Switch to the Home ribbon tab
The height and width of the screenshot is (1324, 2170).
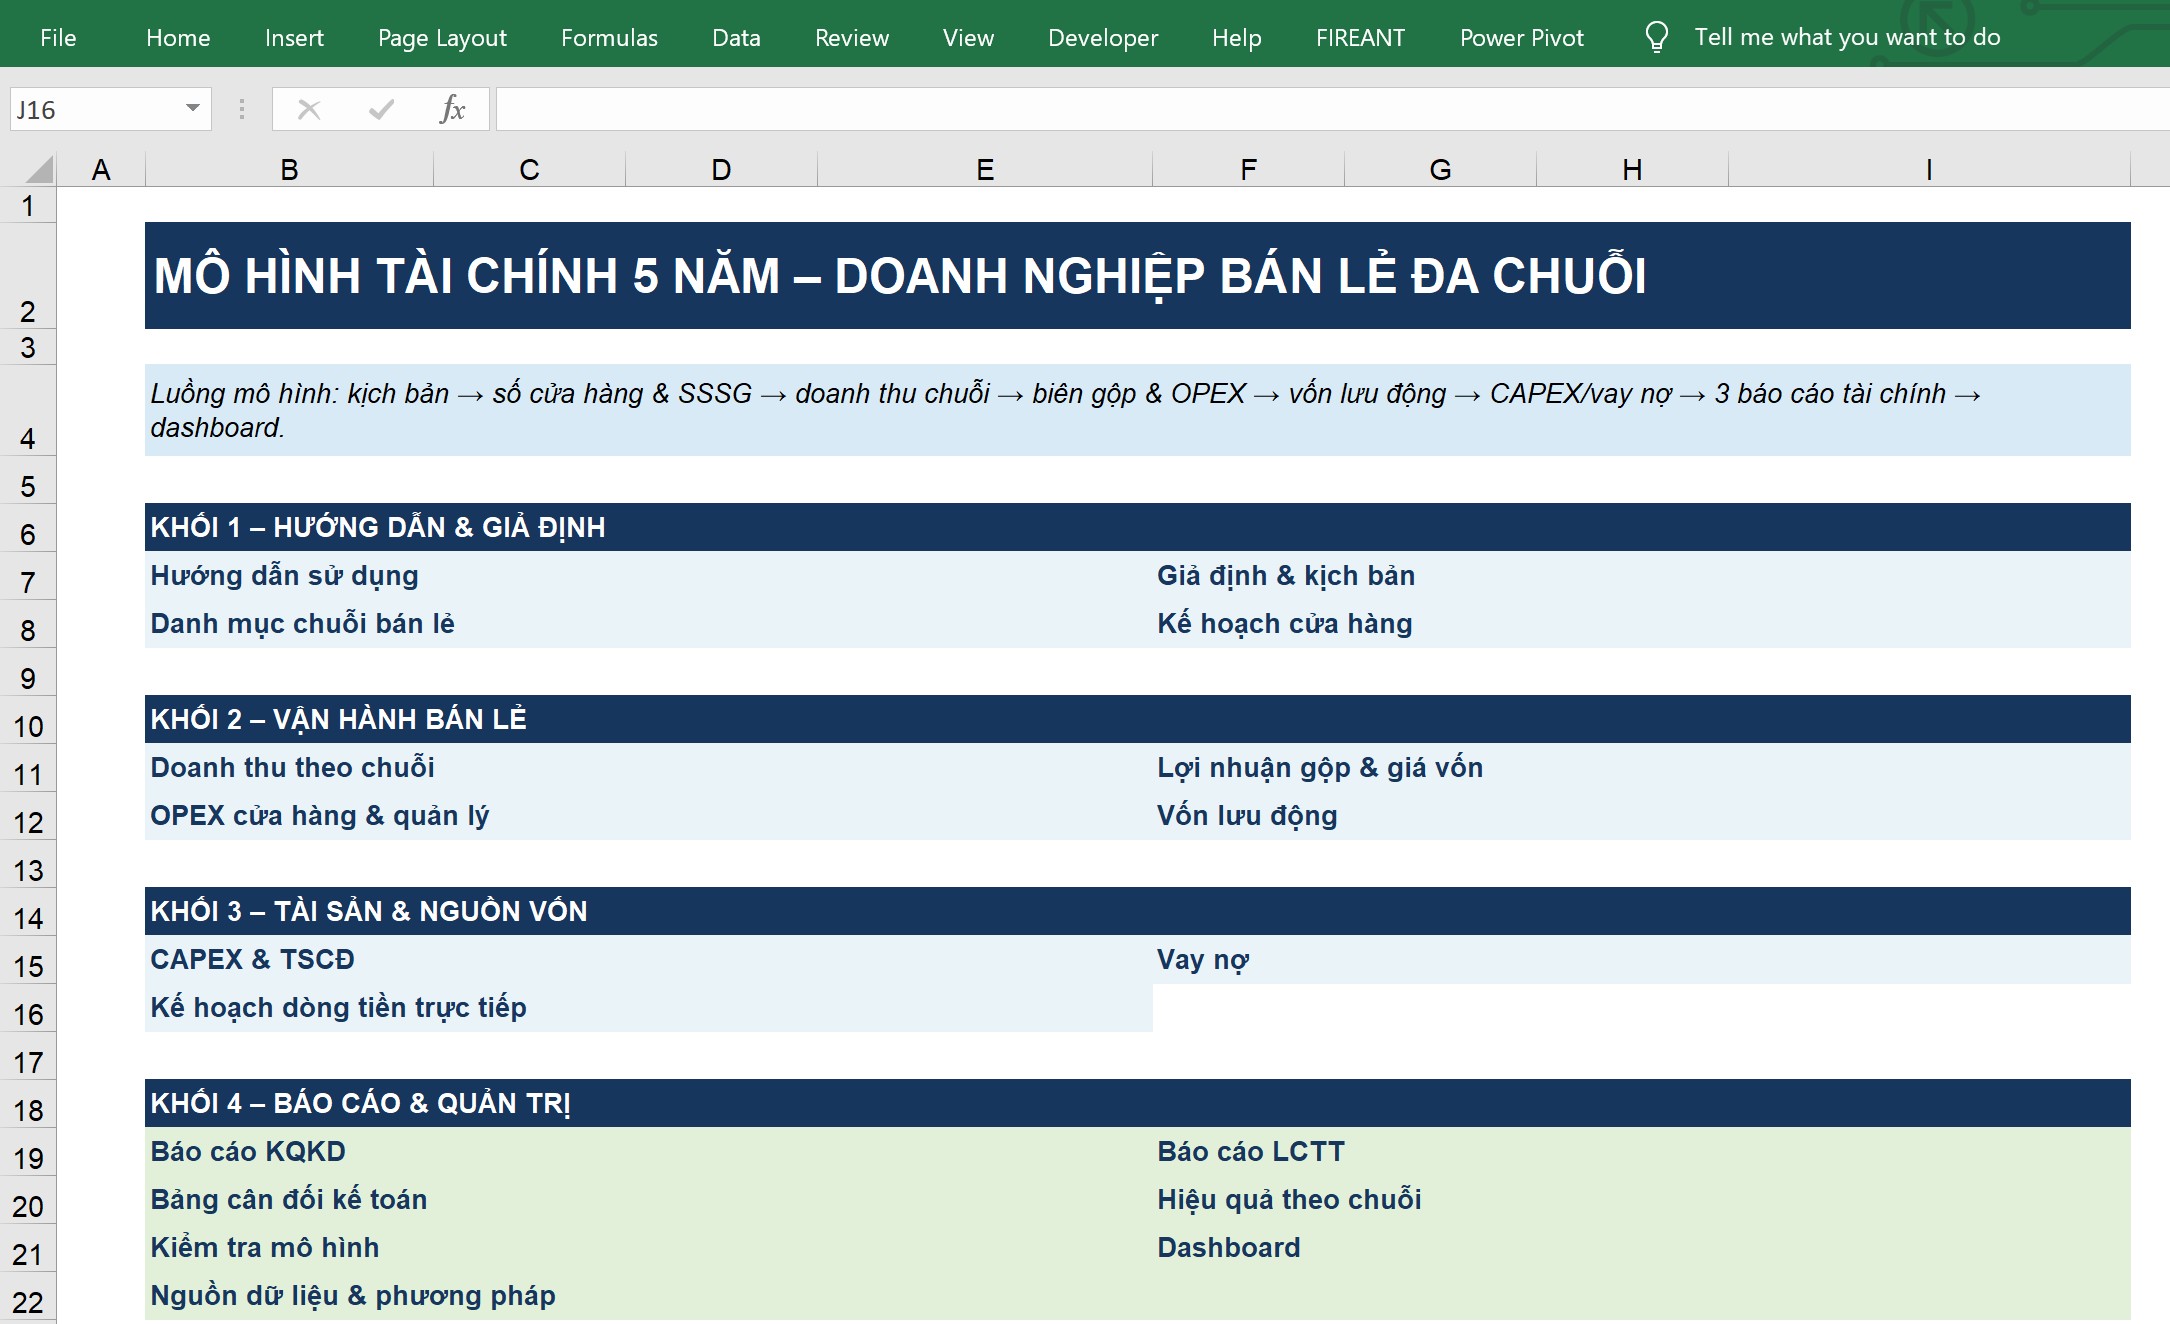point(178,38)
